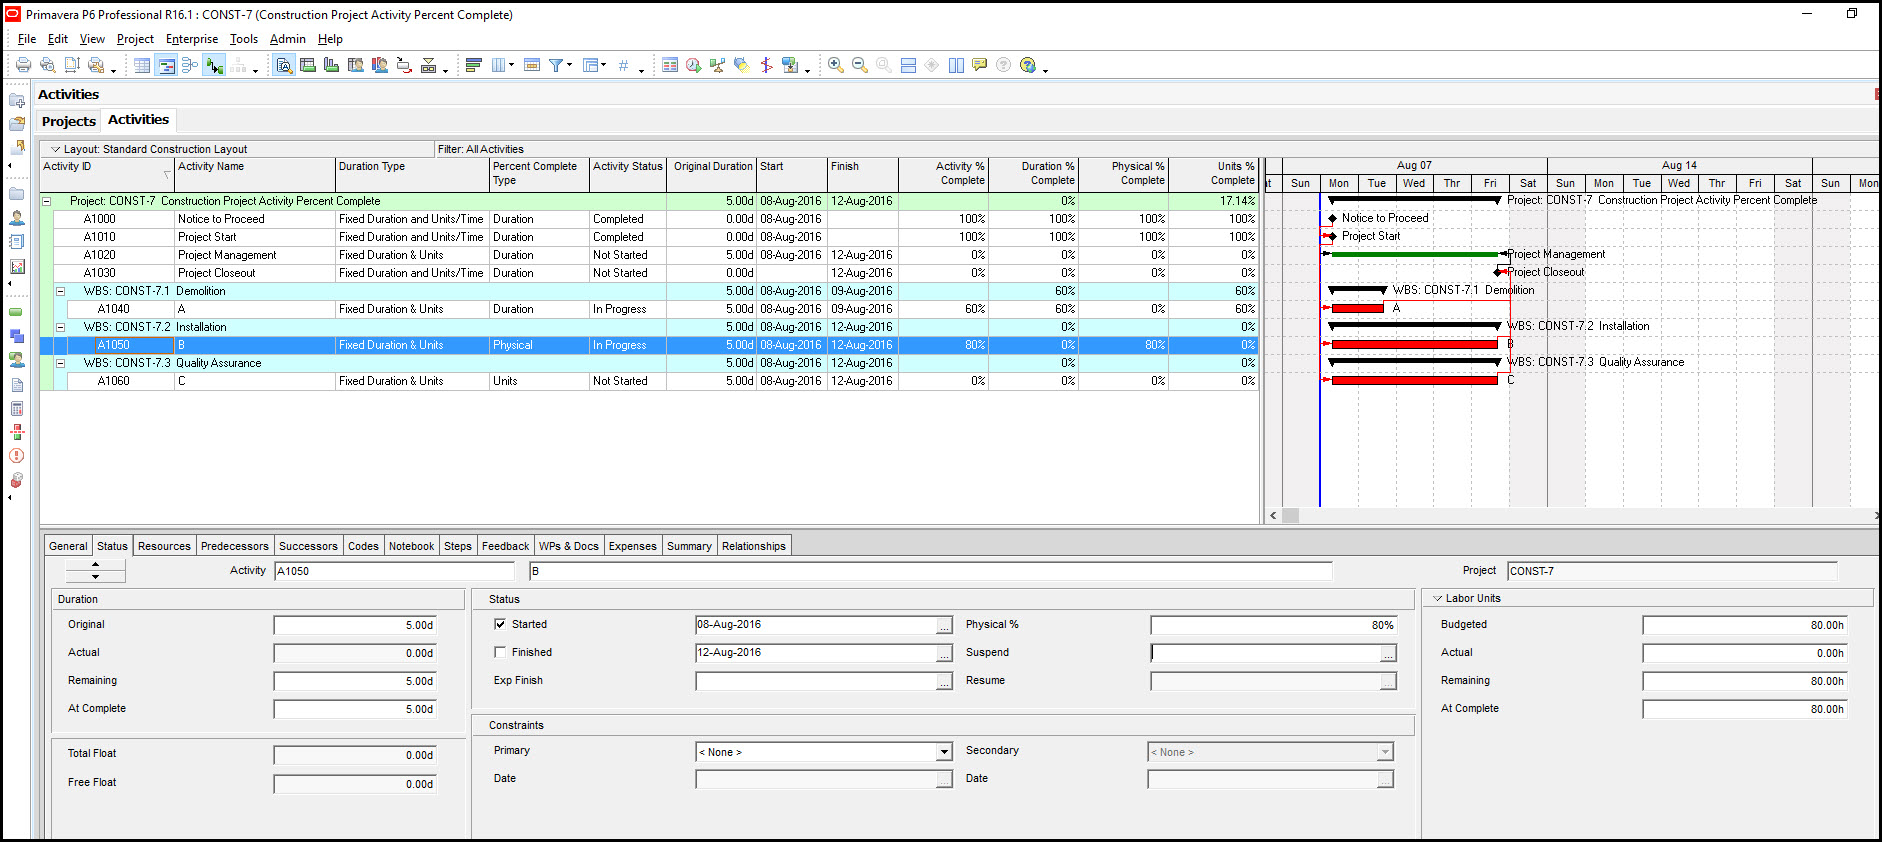Click the Activity % Complete column header
1882x842 pixels.
click(x=943, y=175)
